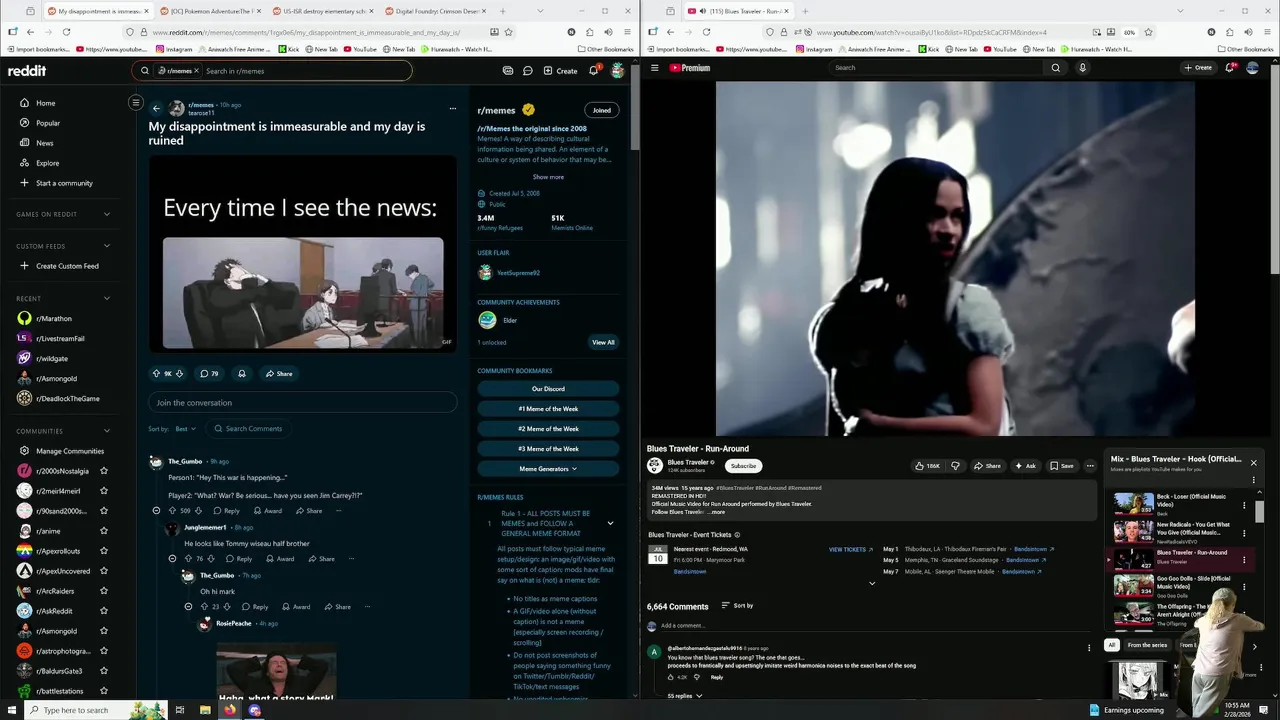Image resolution: width=1280 pixels, height=720 pixels.
Task: Open Reddit user avatar menu
Action: tap(618, 71)
